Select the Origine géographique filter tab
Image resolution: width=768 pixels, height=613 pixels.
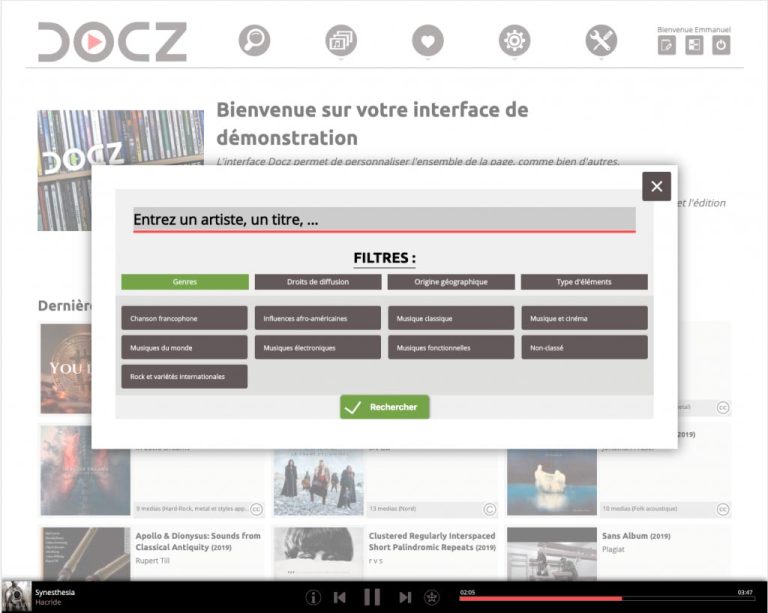click(451, 282)
